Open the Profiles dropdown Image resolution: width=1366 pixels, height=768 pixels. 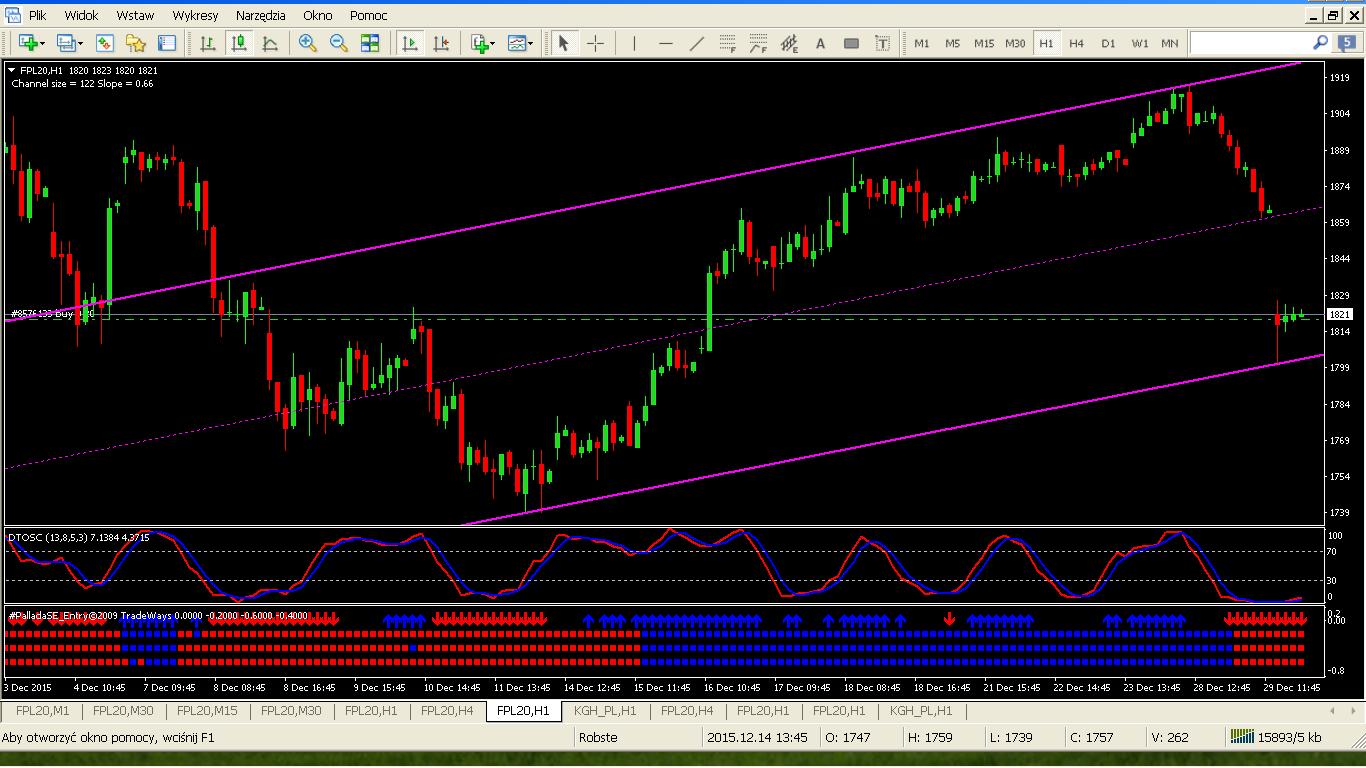71,43
